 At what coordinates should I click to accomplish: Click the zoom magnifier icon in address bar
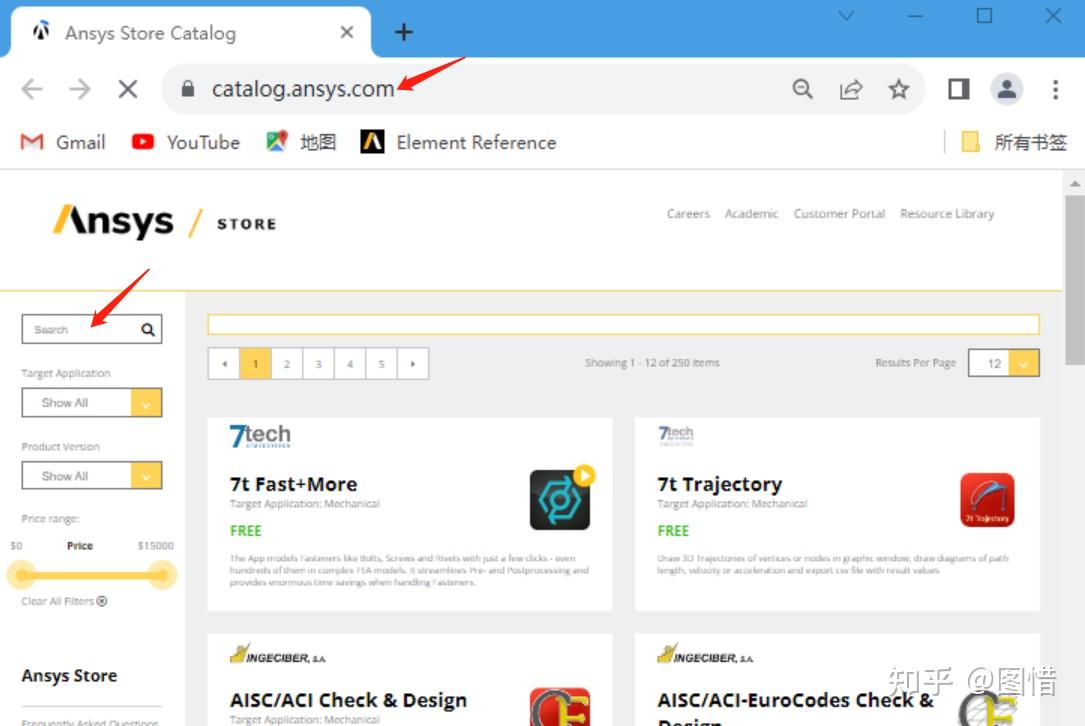(802, 89)
